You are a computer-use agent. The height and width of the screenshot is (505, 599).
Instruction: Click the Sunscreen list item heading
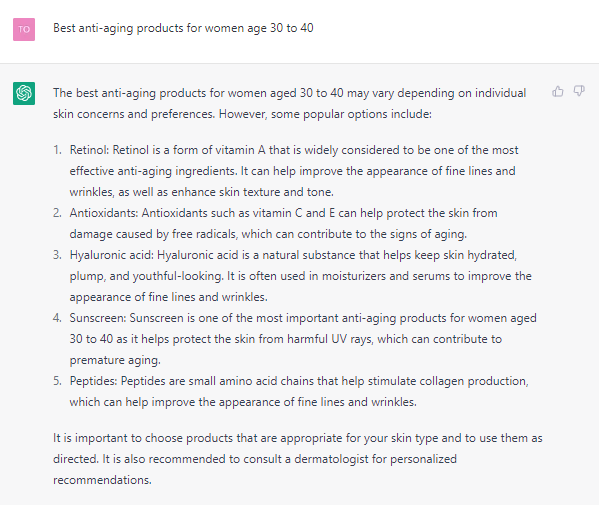click(98, 318)
